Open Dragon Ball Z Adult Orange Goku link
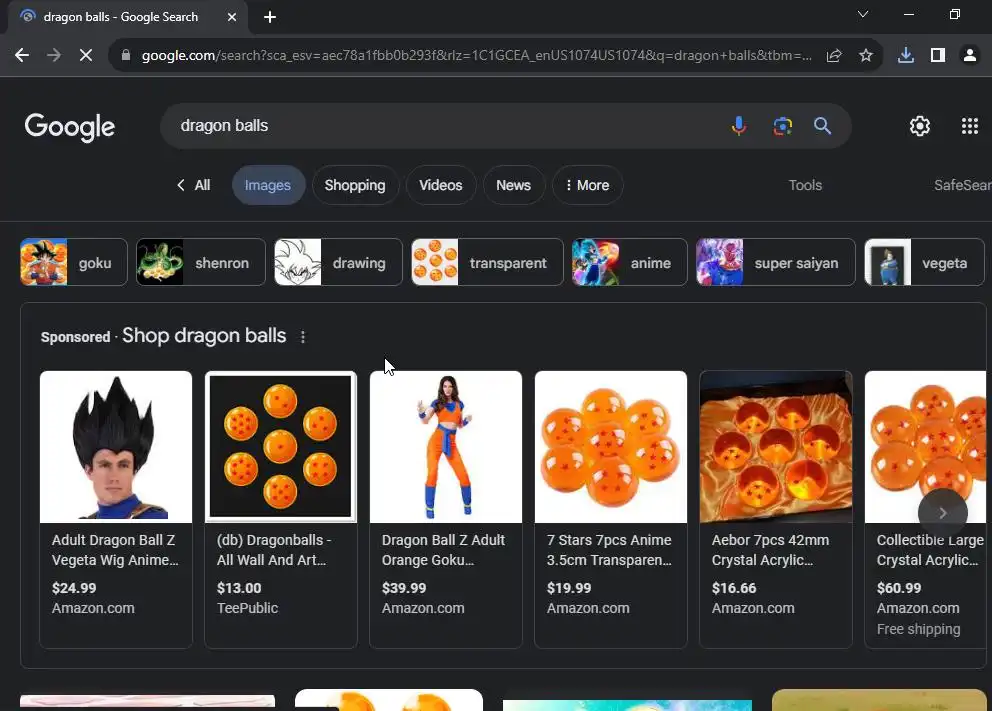Screen dimensions: 992x711 [443, 550]
